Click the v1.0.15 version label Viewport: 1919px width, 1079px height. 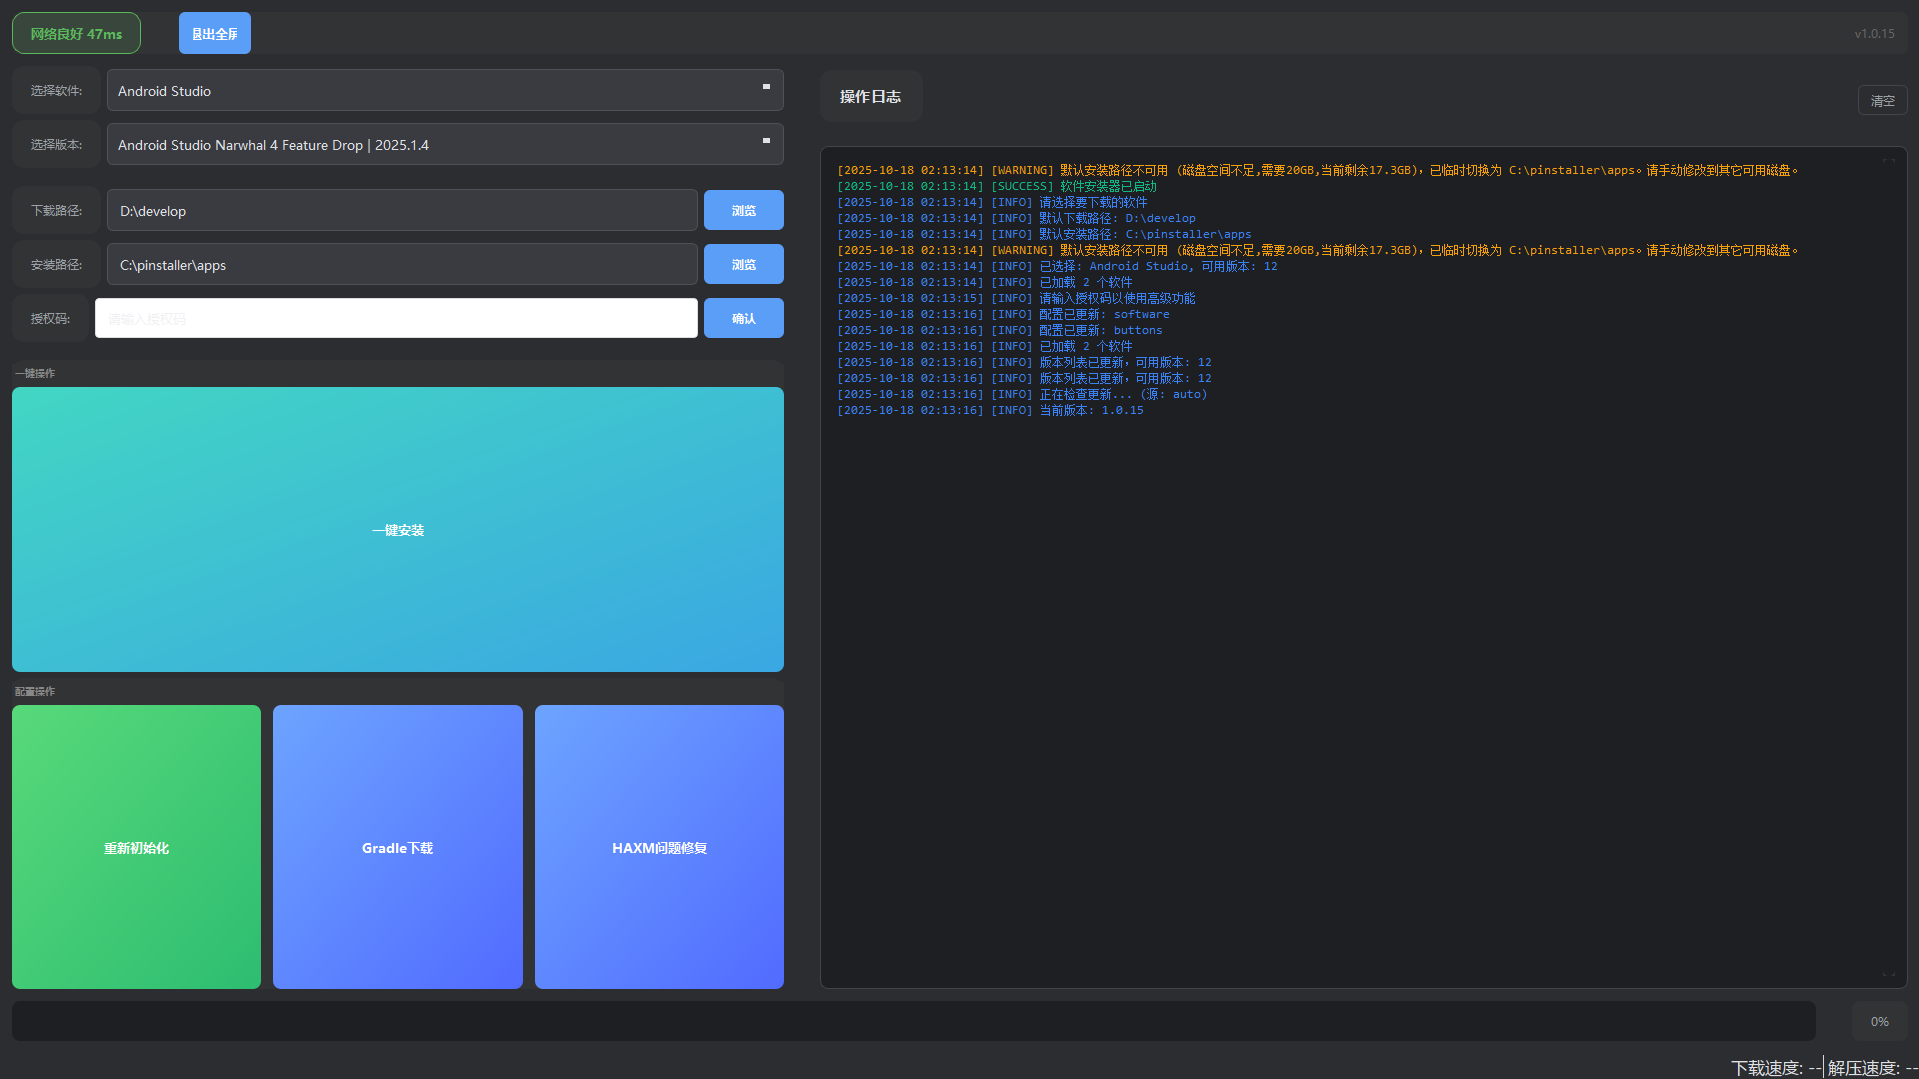pos(1874,34)
